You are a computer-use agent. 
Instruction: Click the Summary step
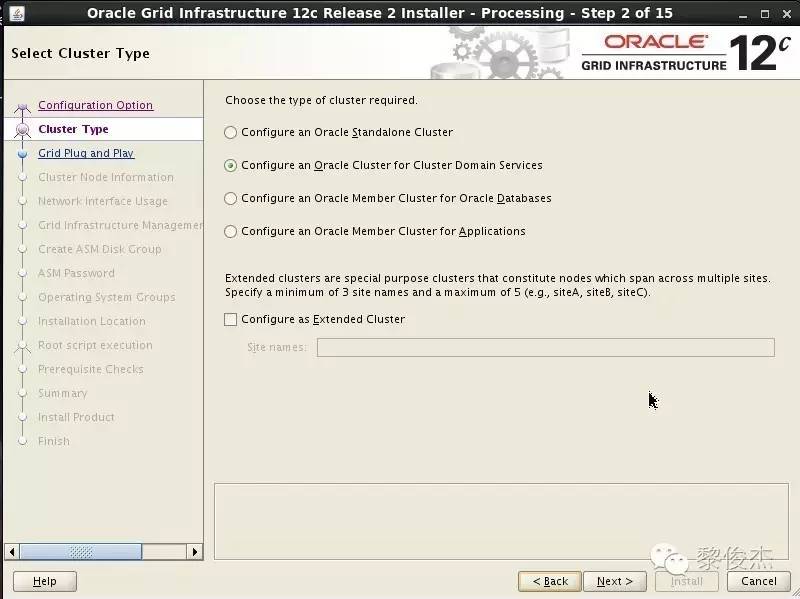(x=62, y=393)
